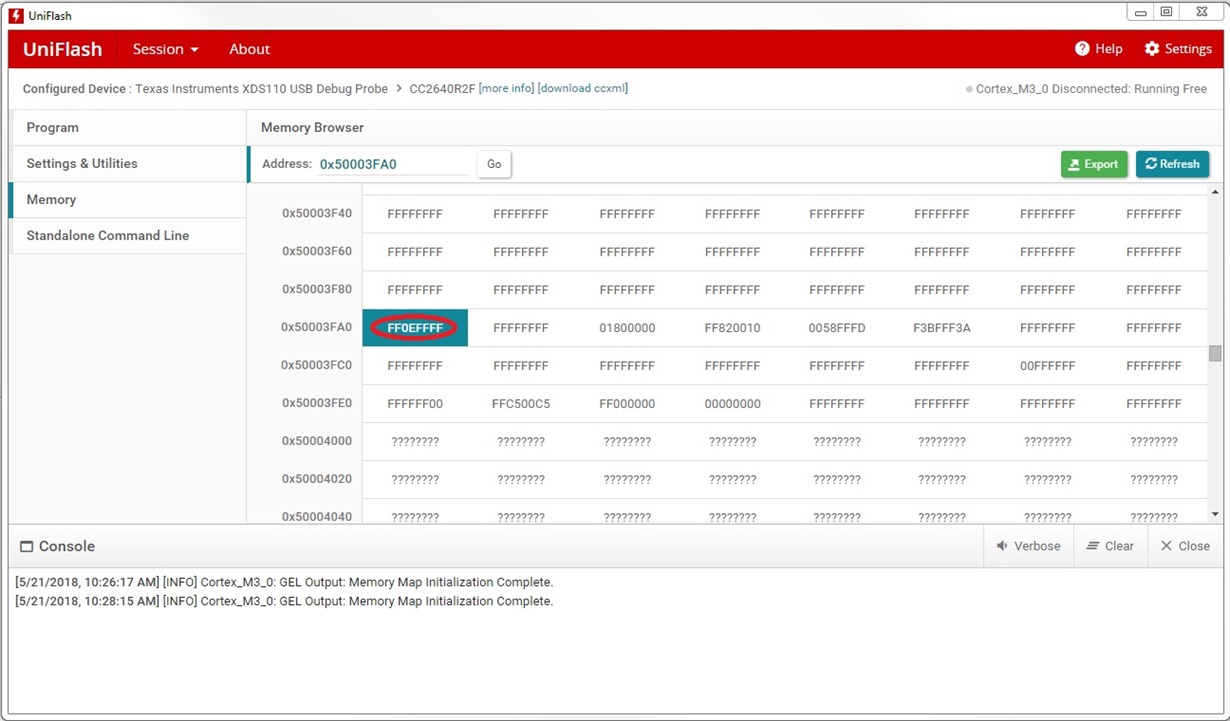This screenshot has height=721, width=1230.
Task: Click the [download ccxml] link
Action: pyautogui.click(x=582, y=88)
